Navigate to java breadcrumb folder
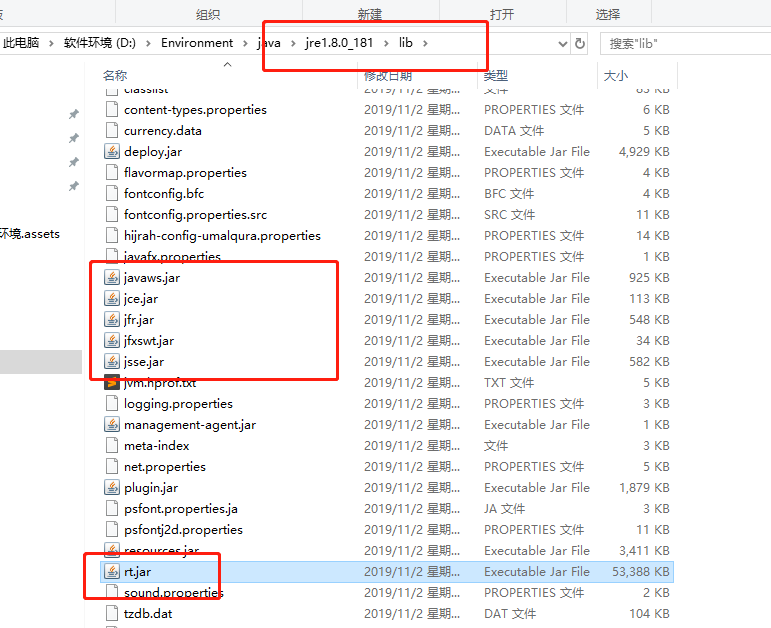 [269, 43]
